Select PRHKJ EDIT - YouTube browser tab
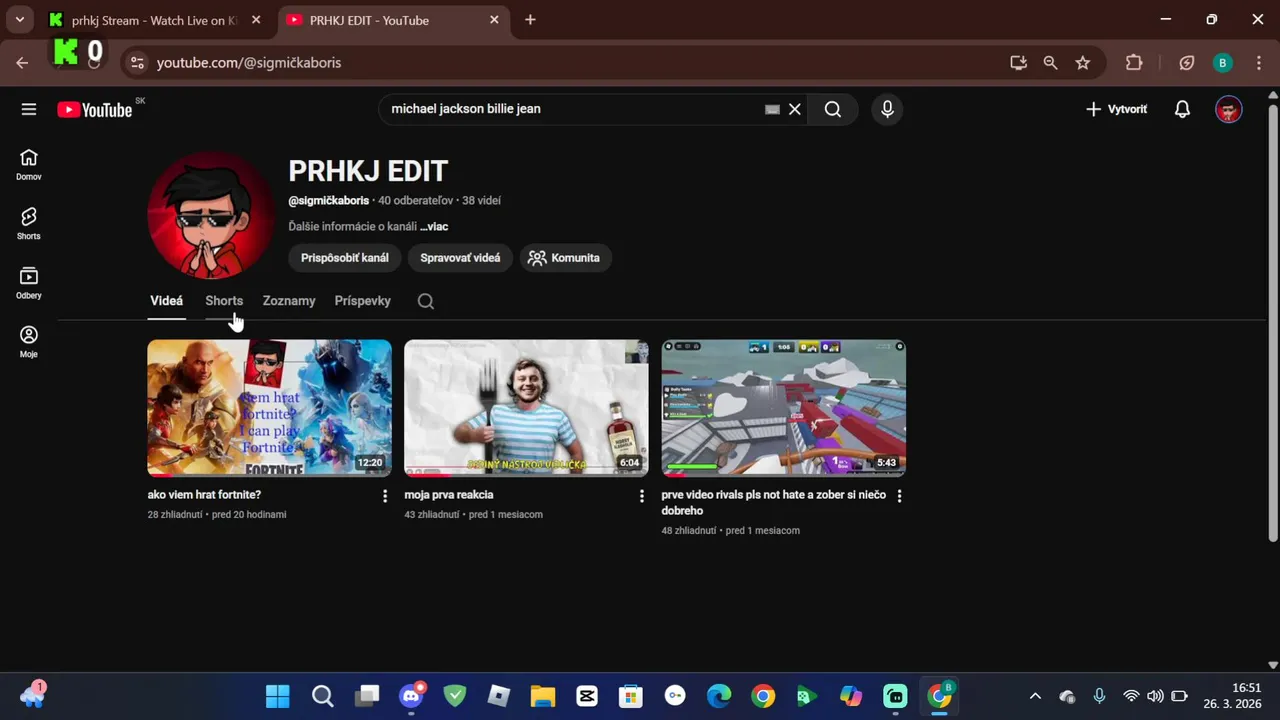This screenshot has height=720, width=1280. pyautogui.click(x=392, y=20)
